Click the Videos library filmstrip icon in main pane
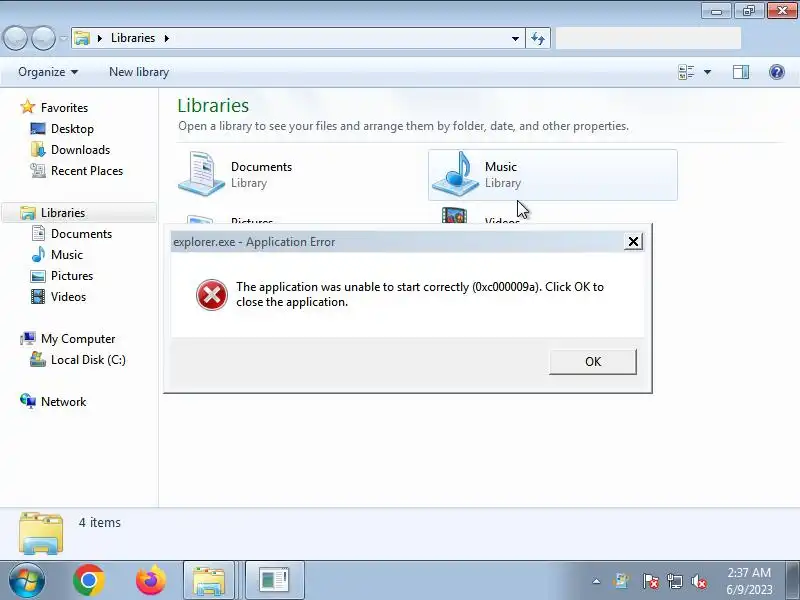The image size is (800, 600). pos(454,216)
